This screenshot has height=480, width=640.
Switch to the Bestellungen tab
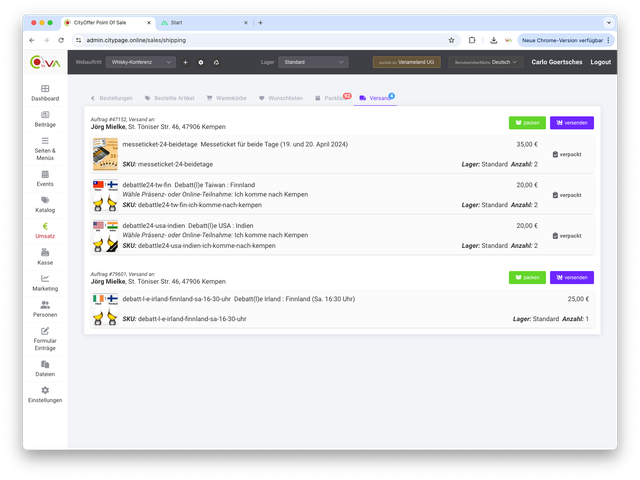(x=112, y=98)
